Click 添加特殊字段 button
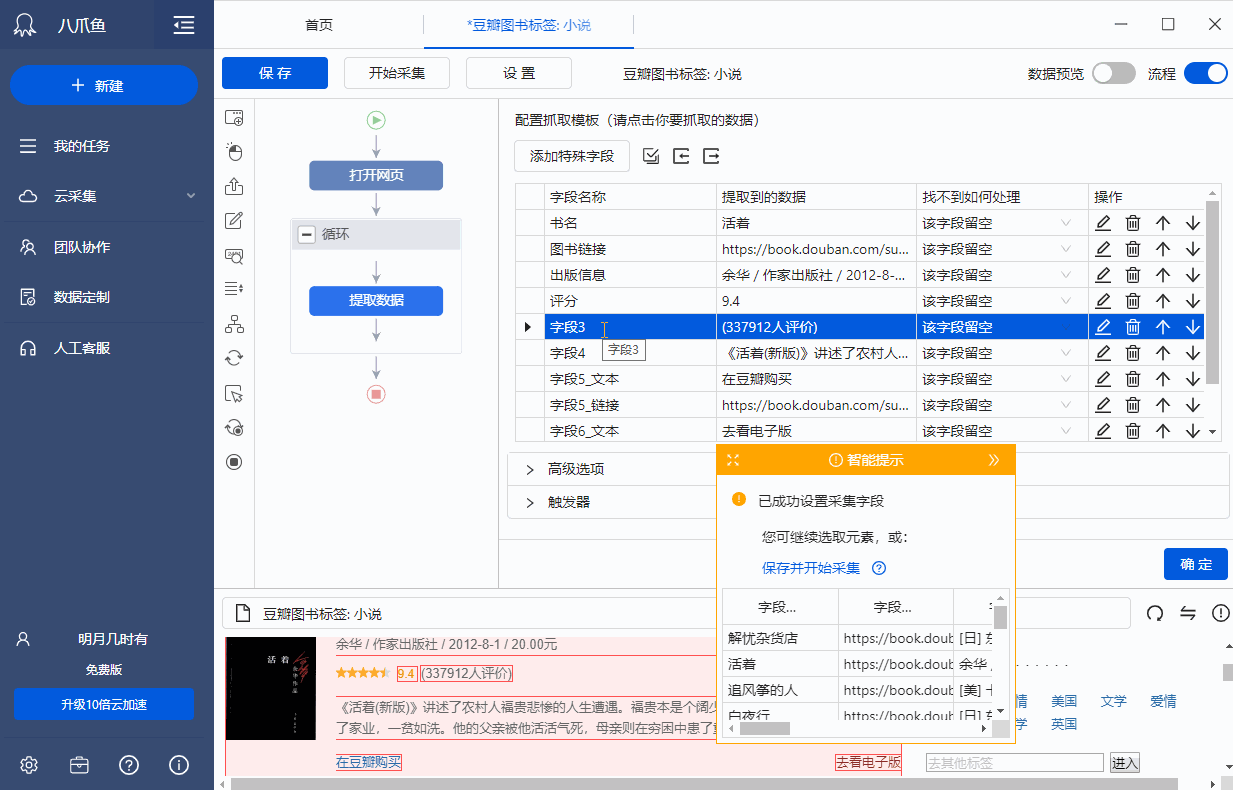This screenshot has height=790, width=1233. [x=572, y=156]
